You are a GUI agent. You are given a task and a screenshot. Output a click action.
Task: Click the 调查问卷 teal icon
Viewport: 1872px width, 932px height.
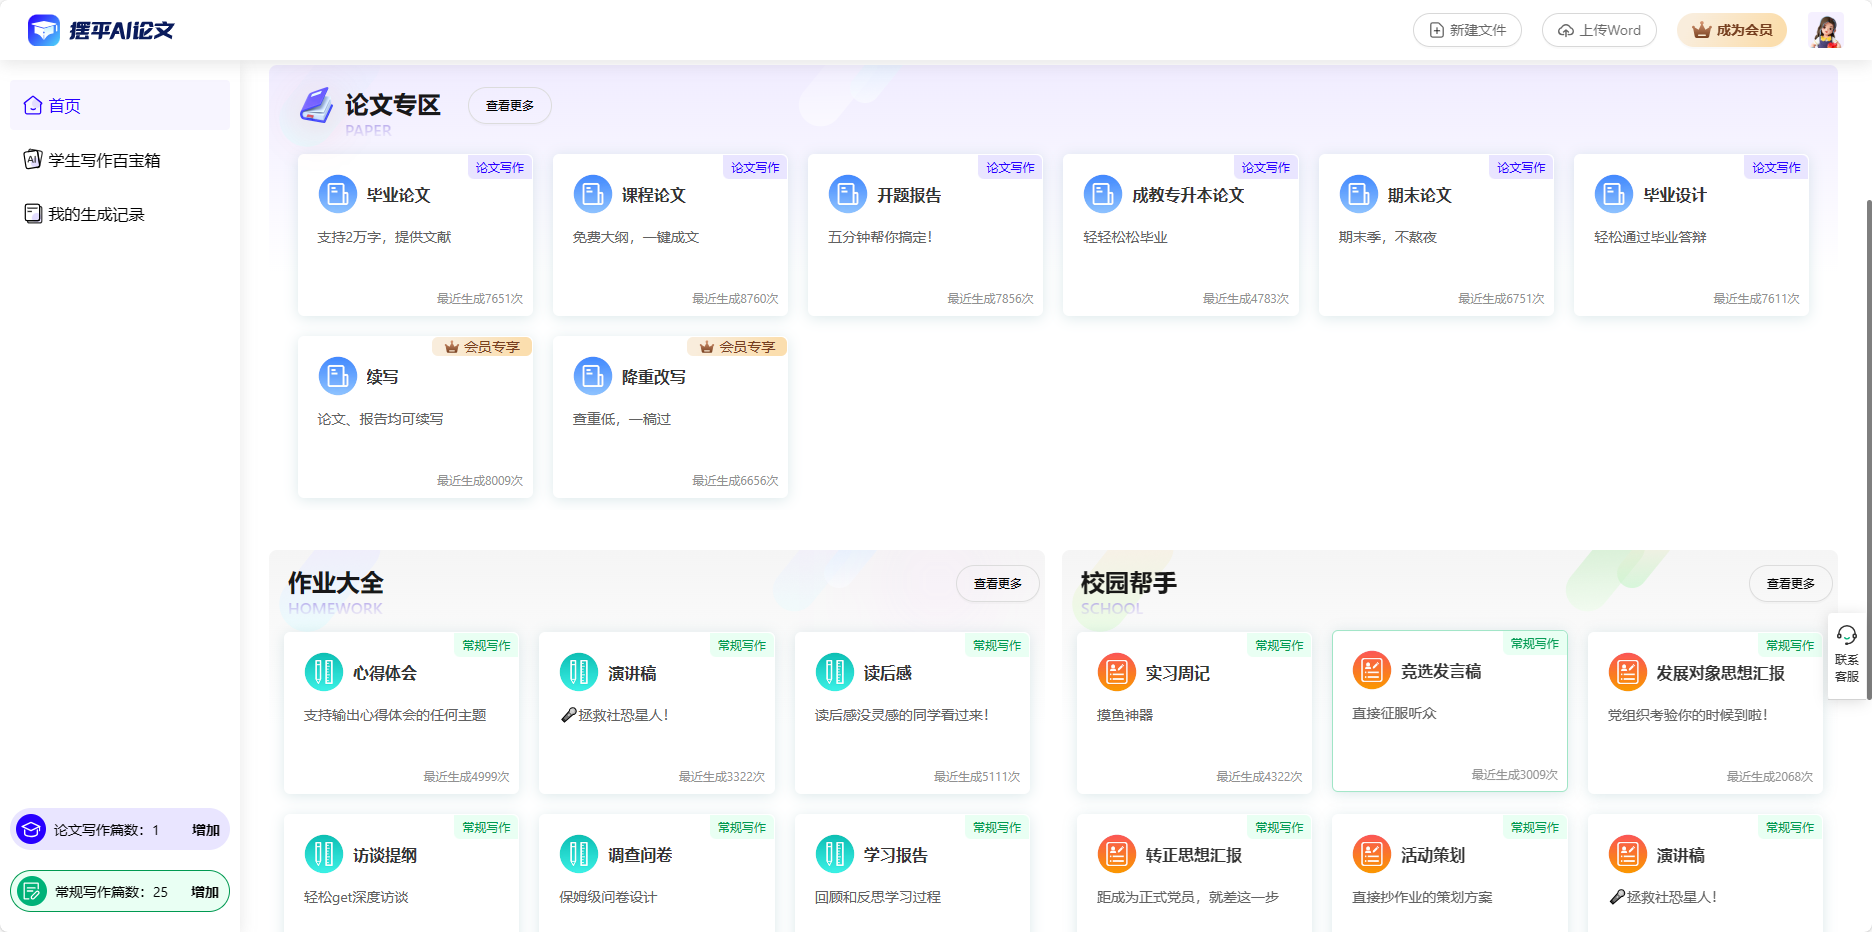[x=579, y=854]
